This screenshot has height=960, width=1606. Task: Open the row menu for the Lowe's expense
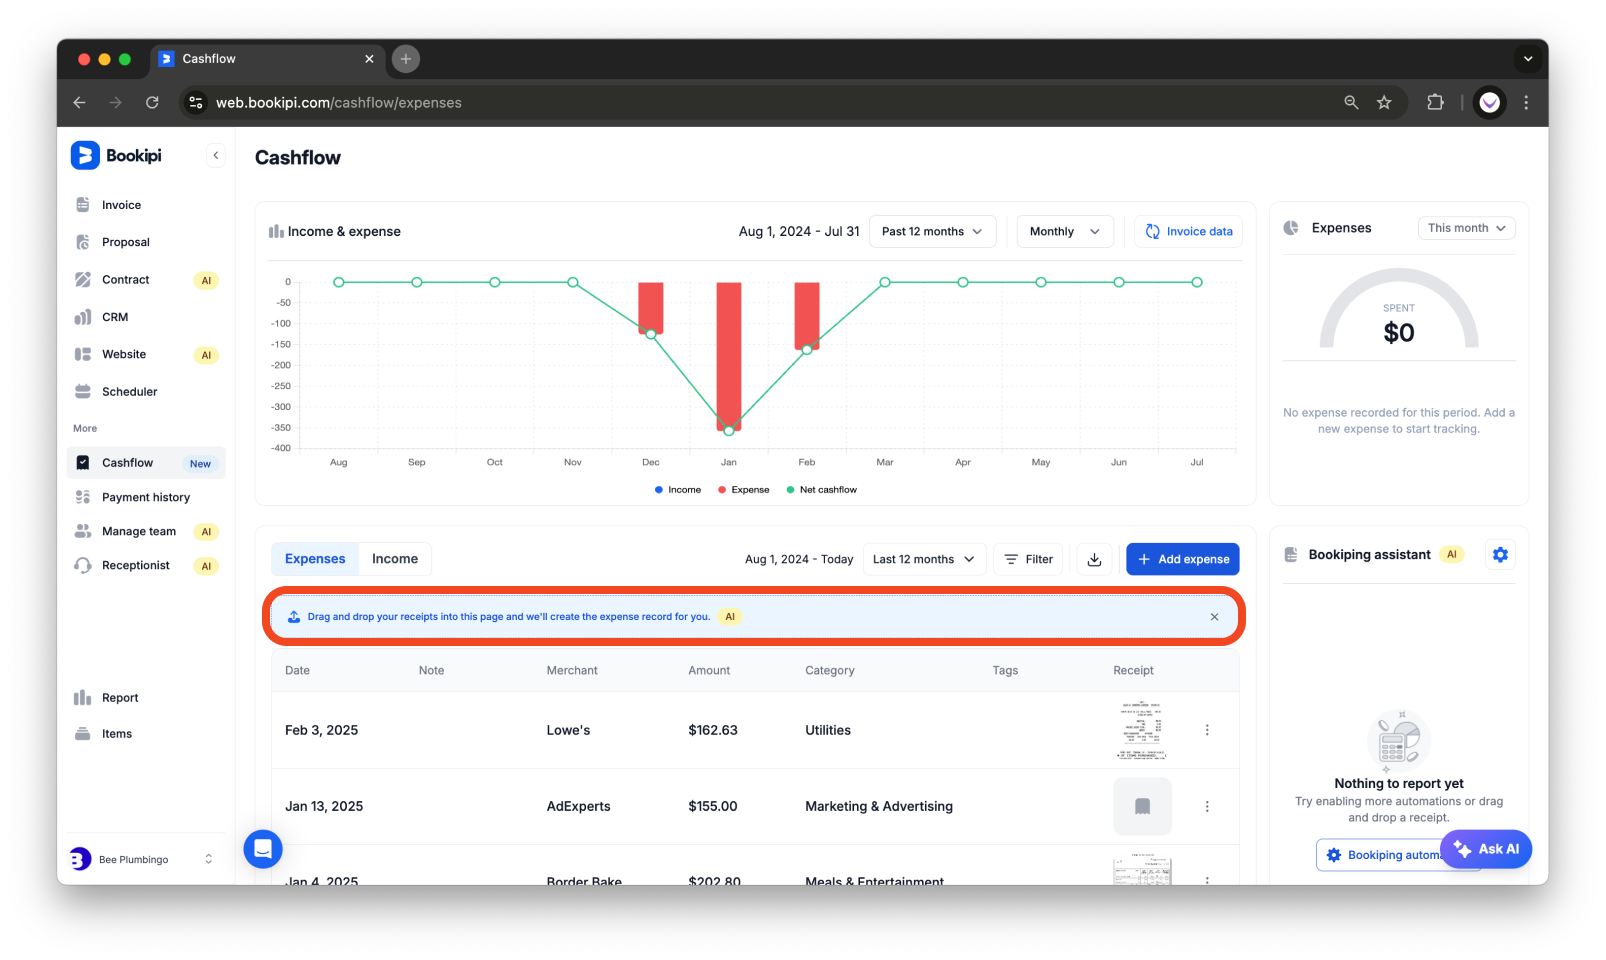tap(1206, 730)
